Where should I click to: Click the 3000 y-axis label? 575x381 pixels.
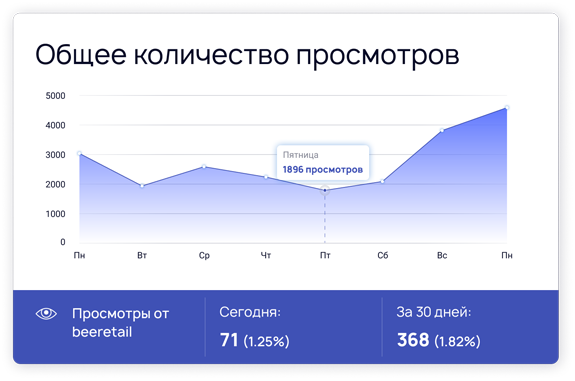55,155
